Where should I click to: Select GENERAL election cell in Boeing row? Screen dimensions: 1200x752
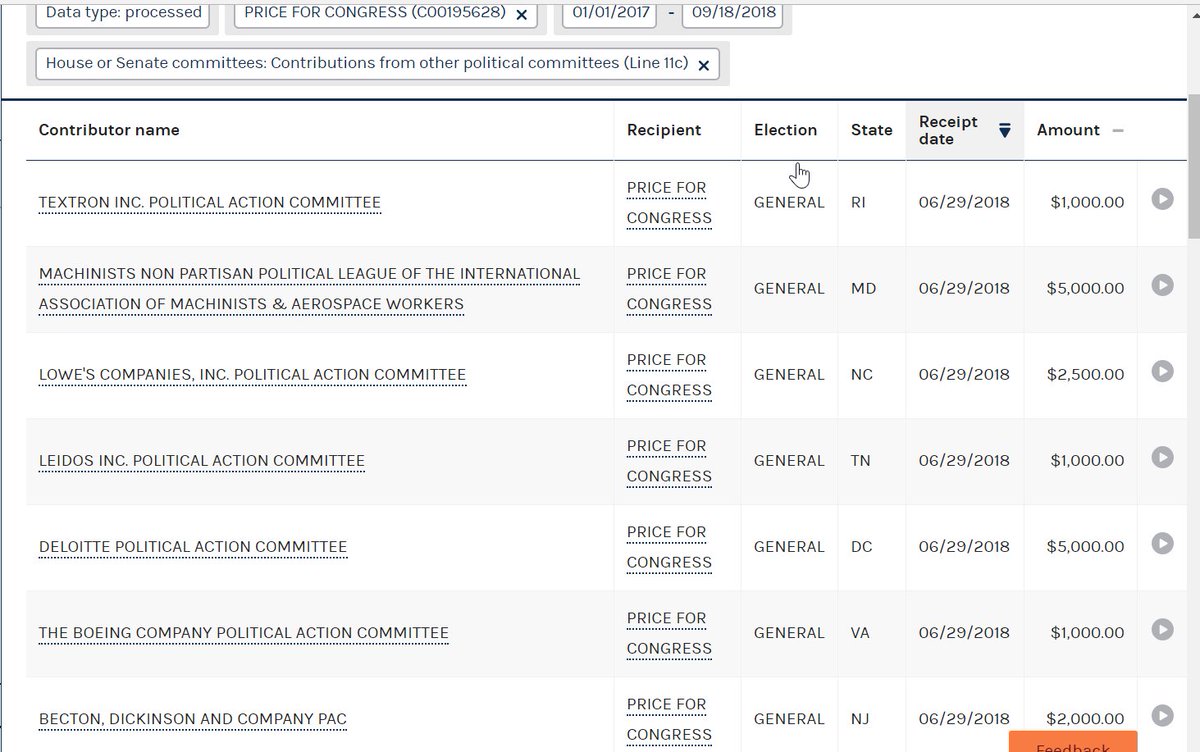(789, 632)
